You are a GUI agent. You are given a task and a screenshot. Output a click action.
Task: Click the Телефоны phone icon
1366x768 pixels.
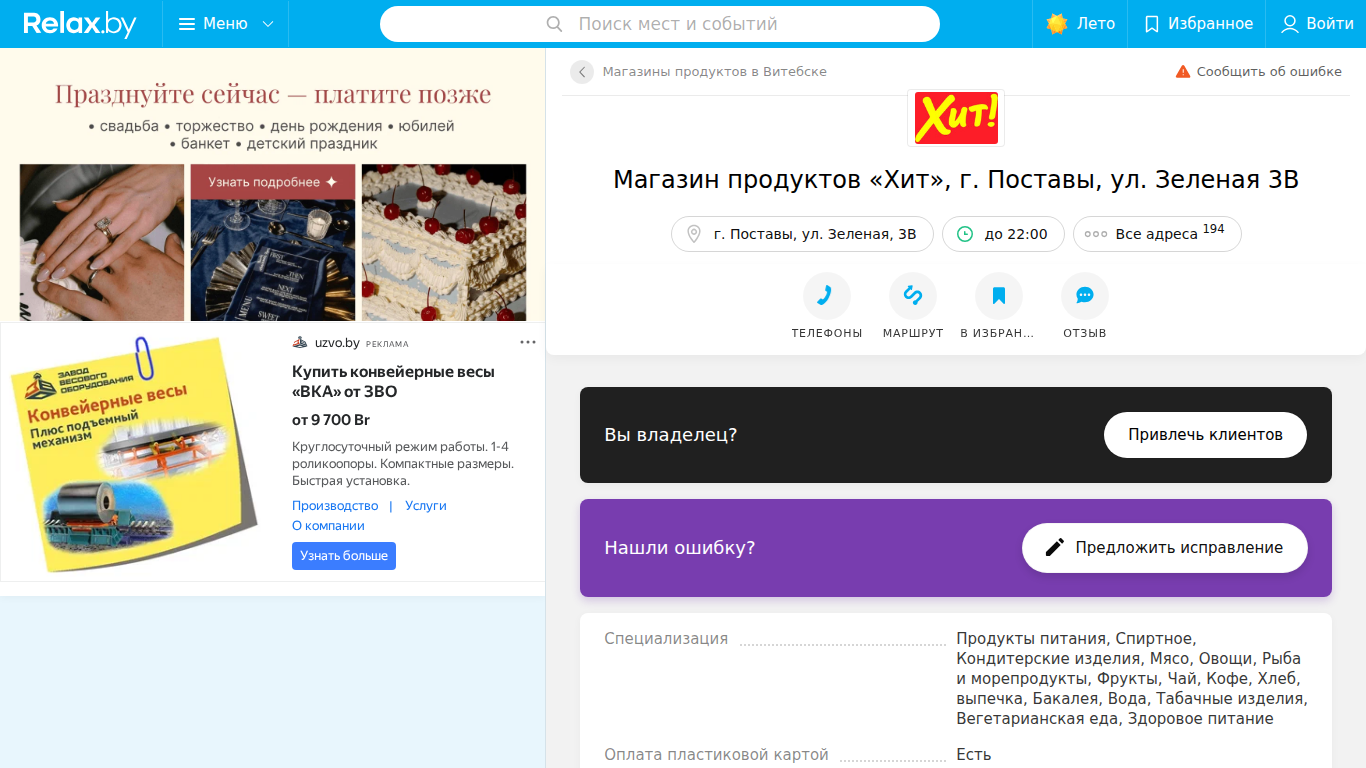point(827,296)
